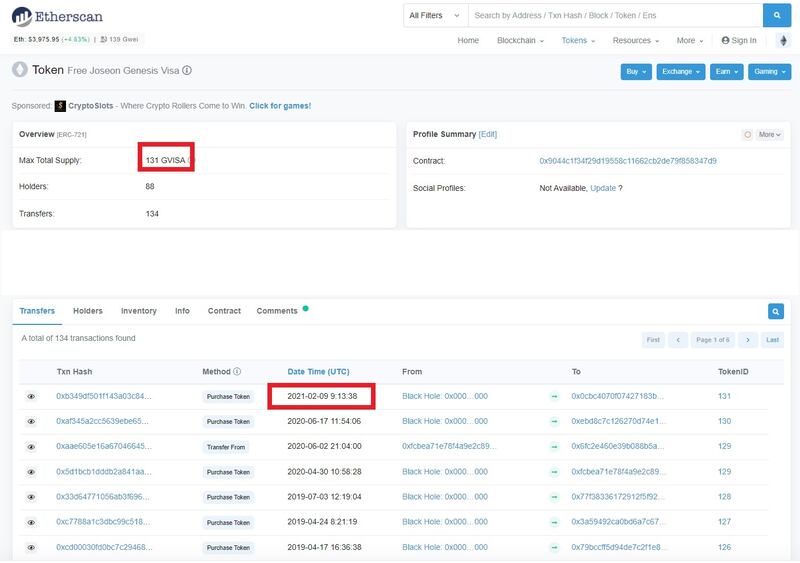Click the info icon beside Method column header
This screenshot has height=563, width=800.
tap(237, 372)
